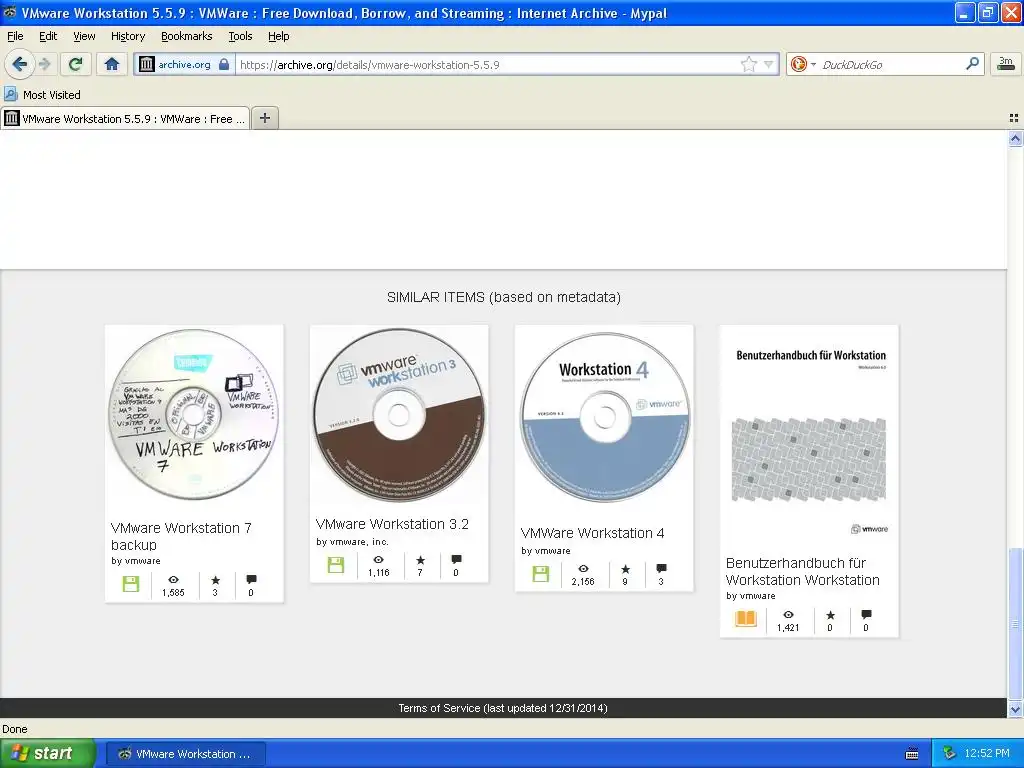This screenshot has height=768, width=1024.
Task: Click VMware Workstation taskbar button
Action: (x=186, y=754)
